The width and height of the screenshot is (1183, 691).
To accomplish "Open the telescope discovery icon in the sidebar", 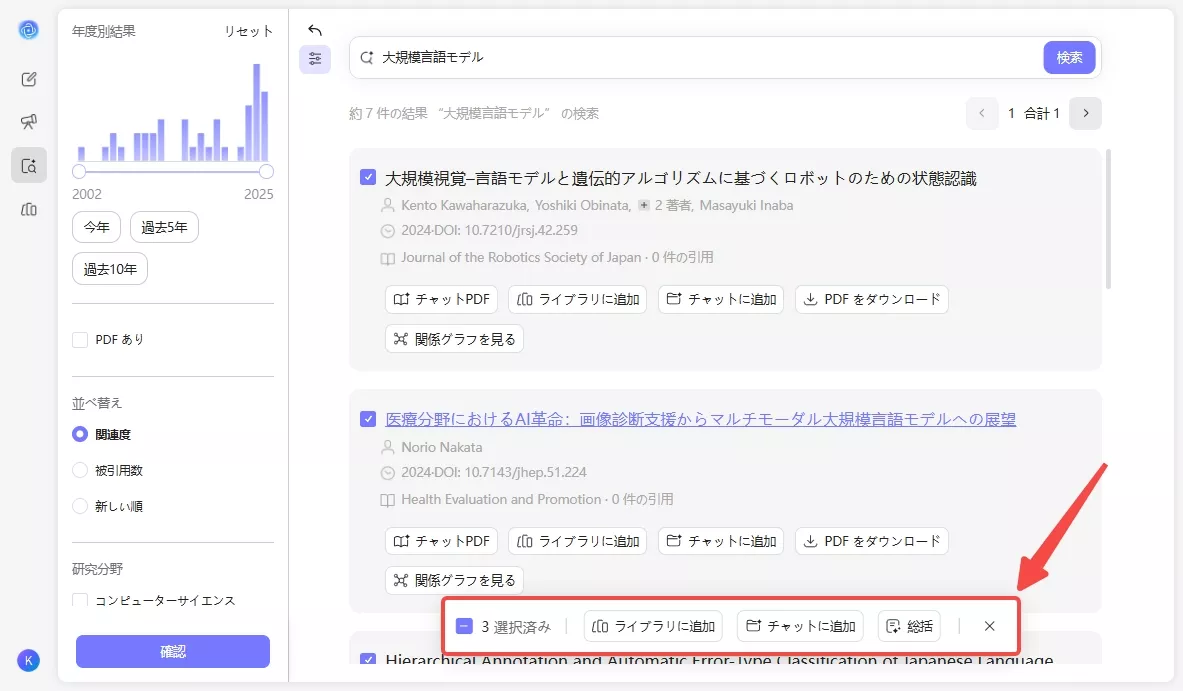I will (x=29, y=122).
